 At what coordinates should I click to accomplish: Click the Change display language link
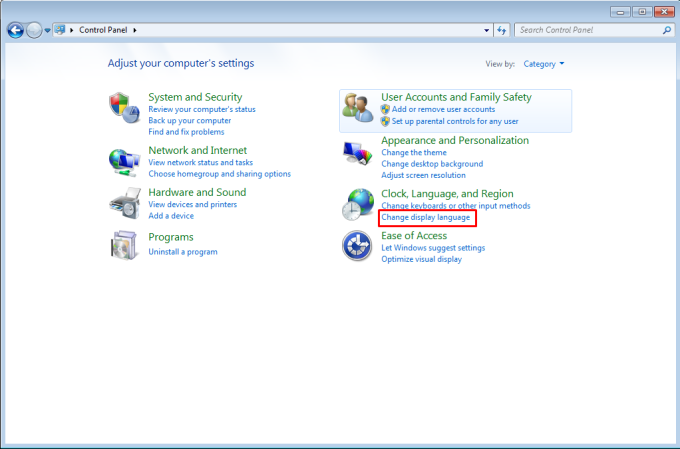point(425,217)
